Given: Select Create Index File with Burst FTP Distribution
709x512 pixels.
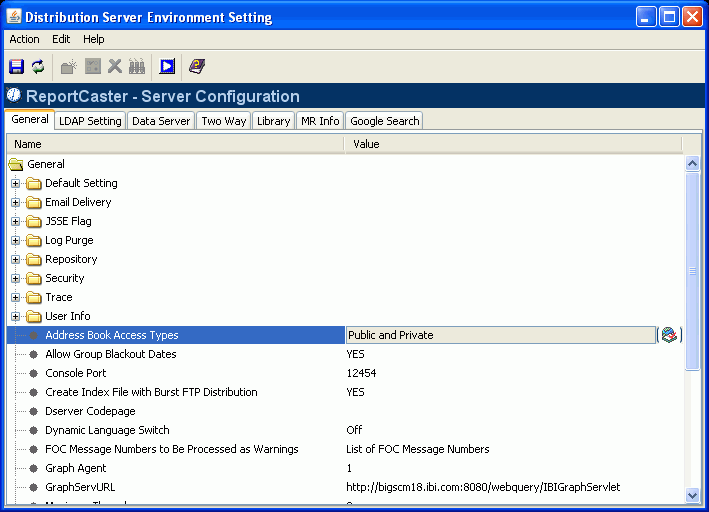Looking at the screenshot, I should tap(151, 392).
